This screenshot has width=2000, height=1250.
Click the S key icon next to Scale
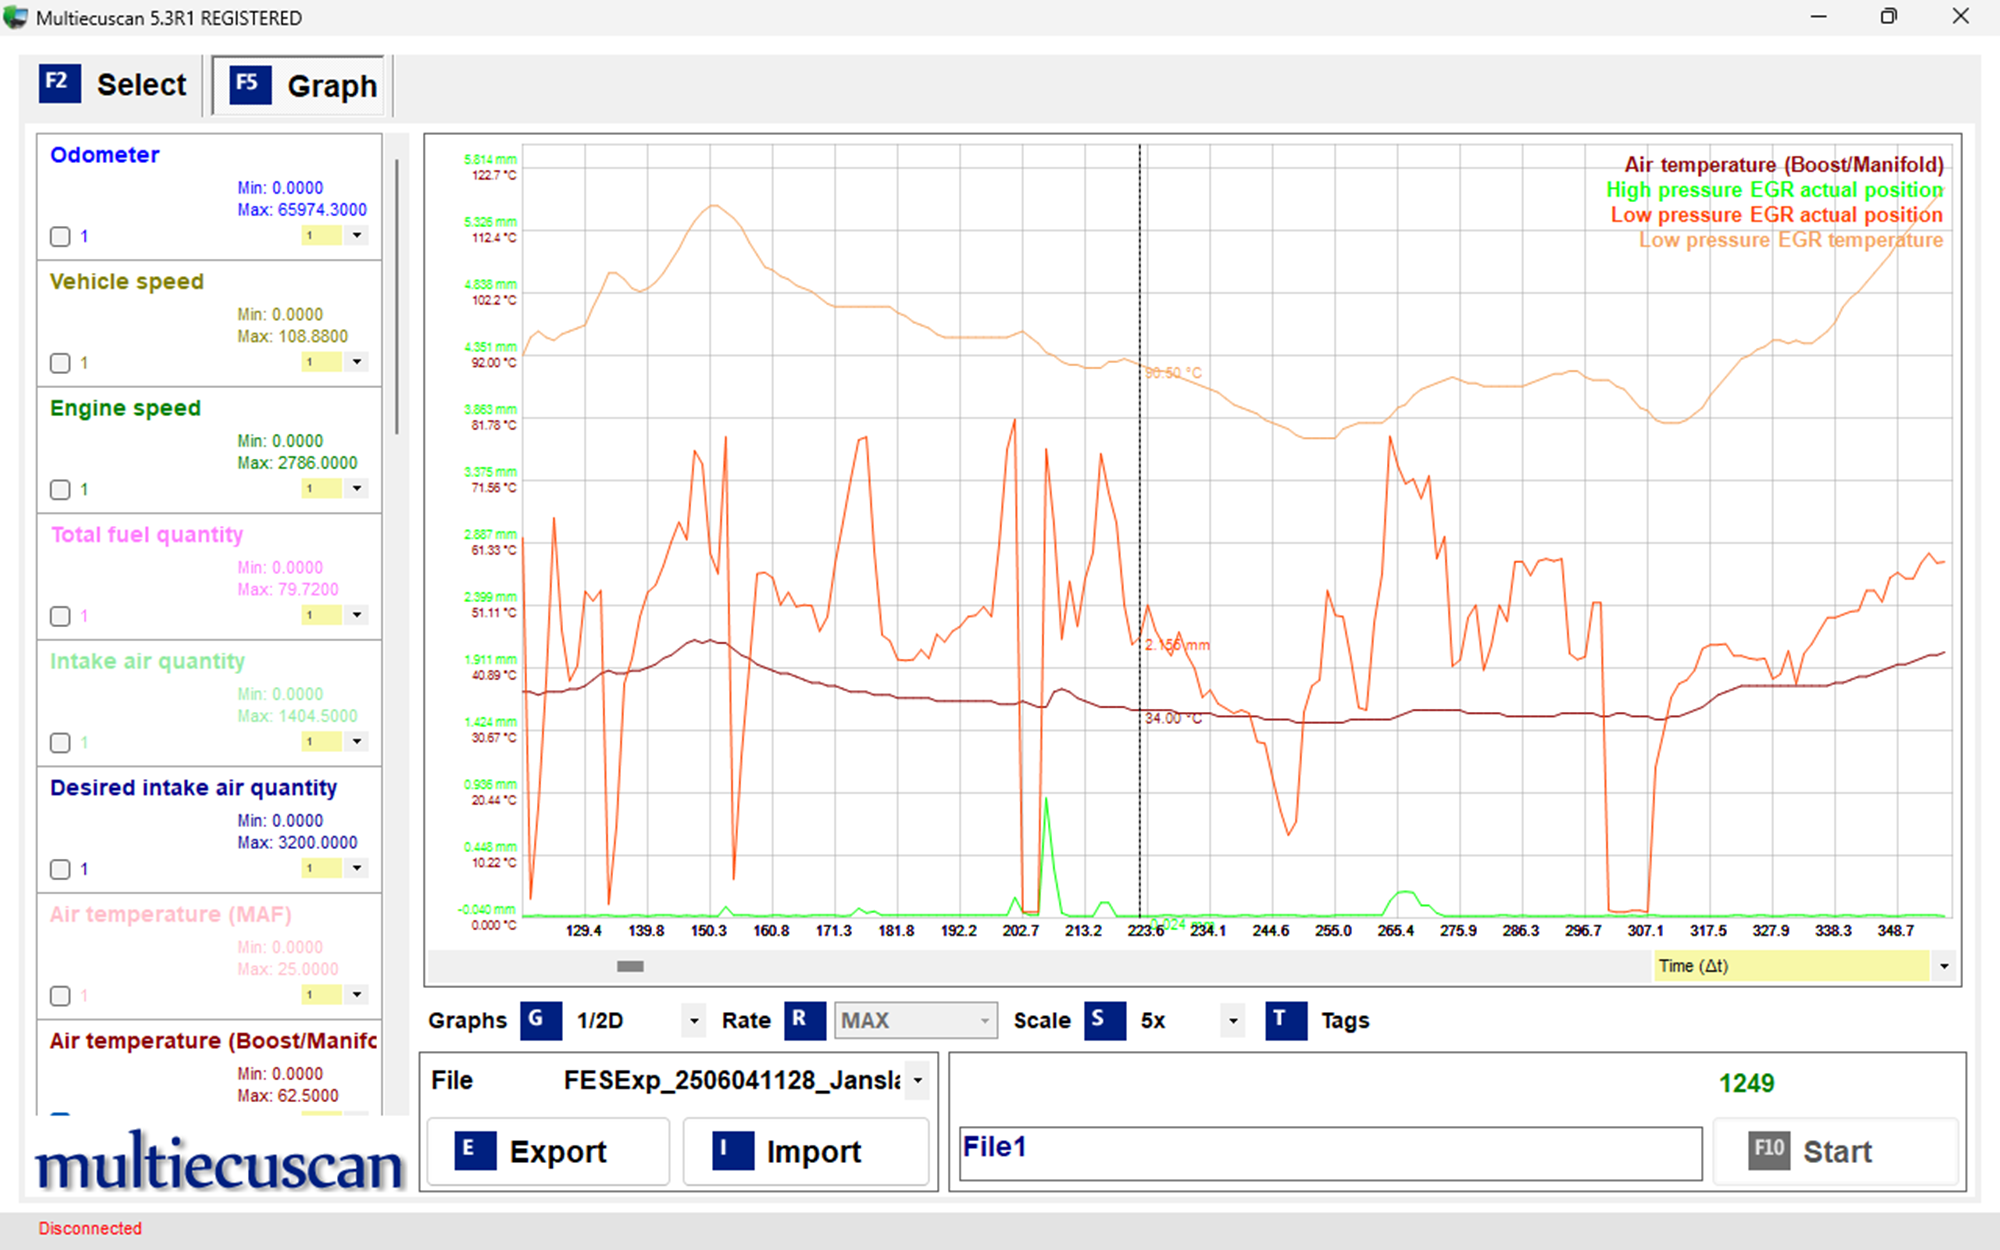click(1104, 1020)
